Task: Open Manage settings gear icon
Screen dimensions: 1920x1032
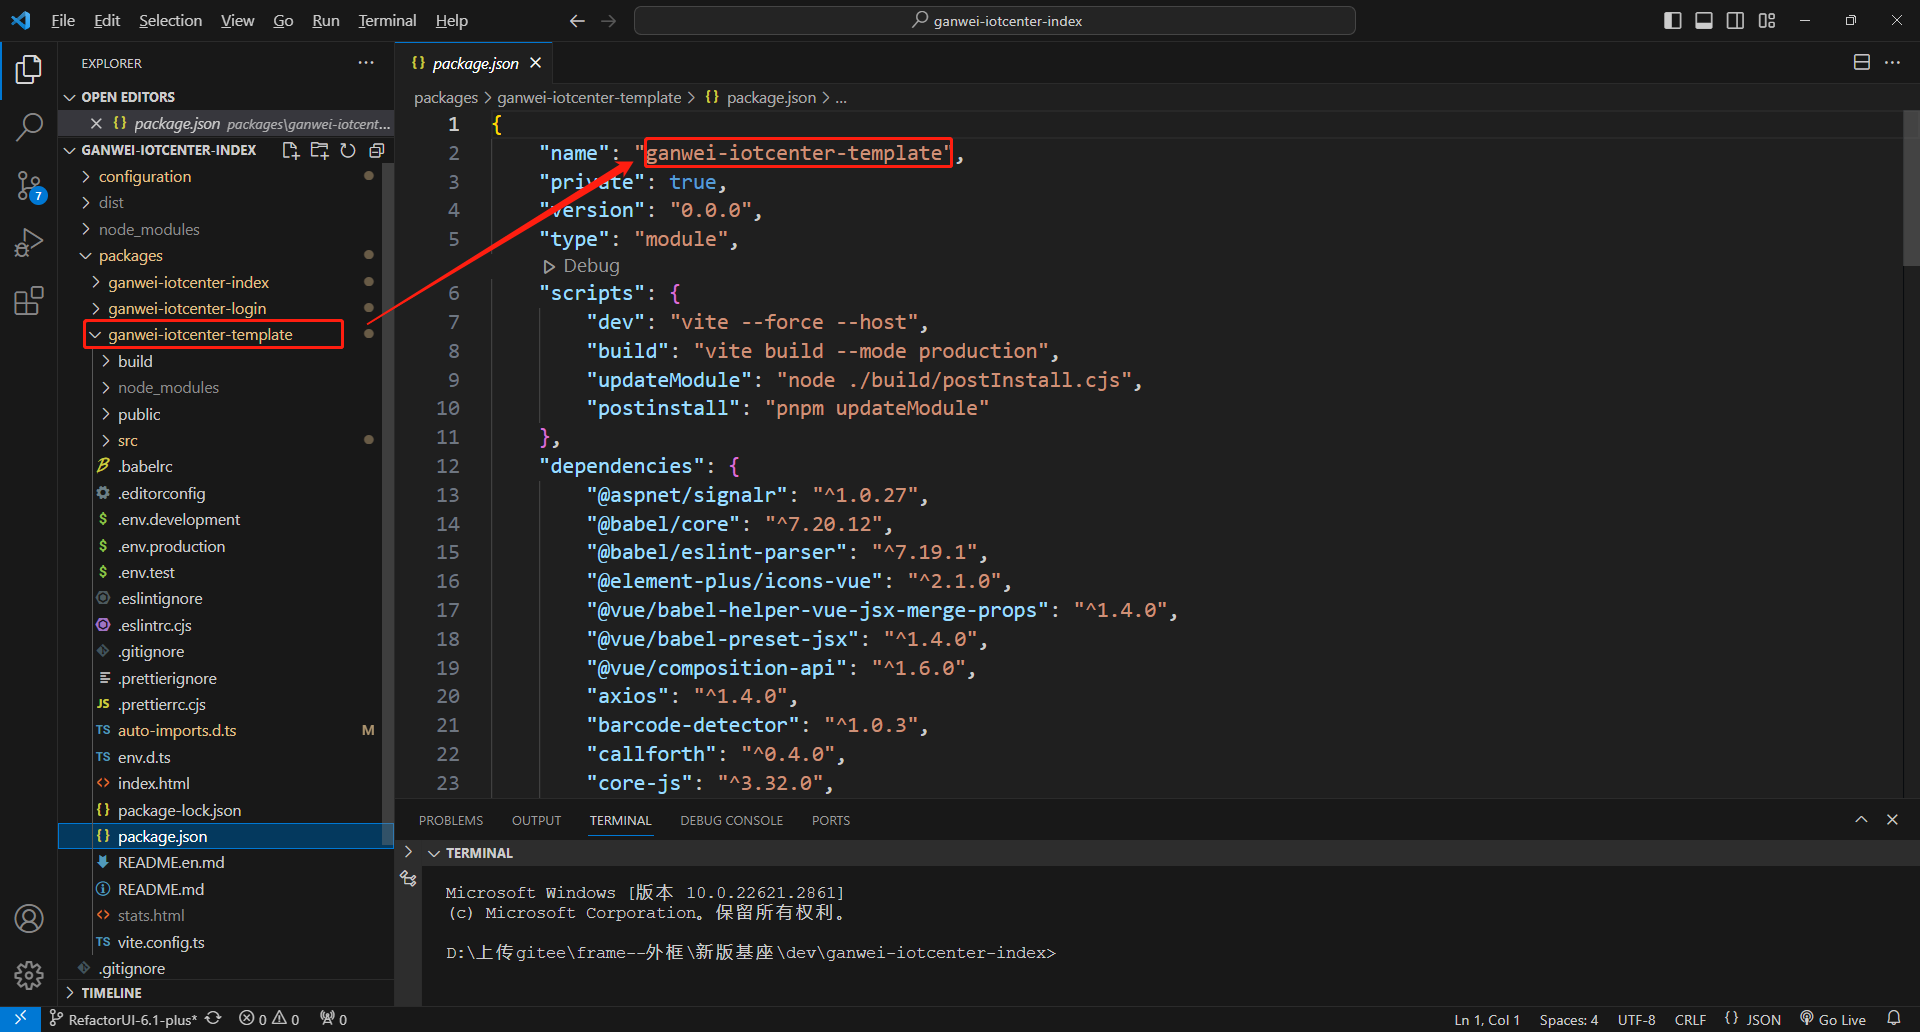Action: (x=29, y=975)
